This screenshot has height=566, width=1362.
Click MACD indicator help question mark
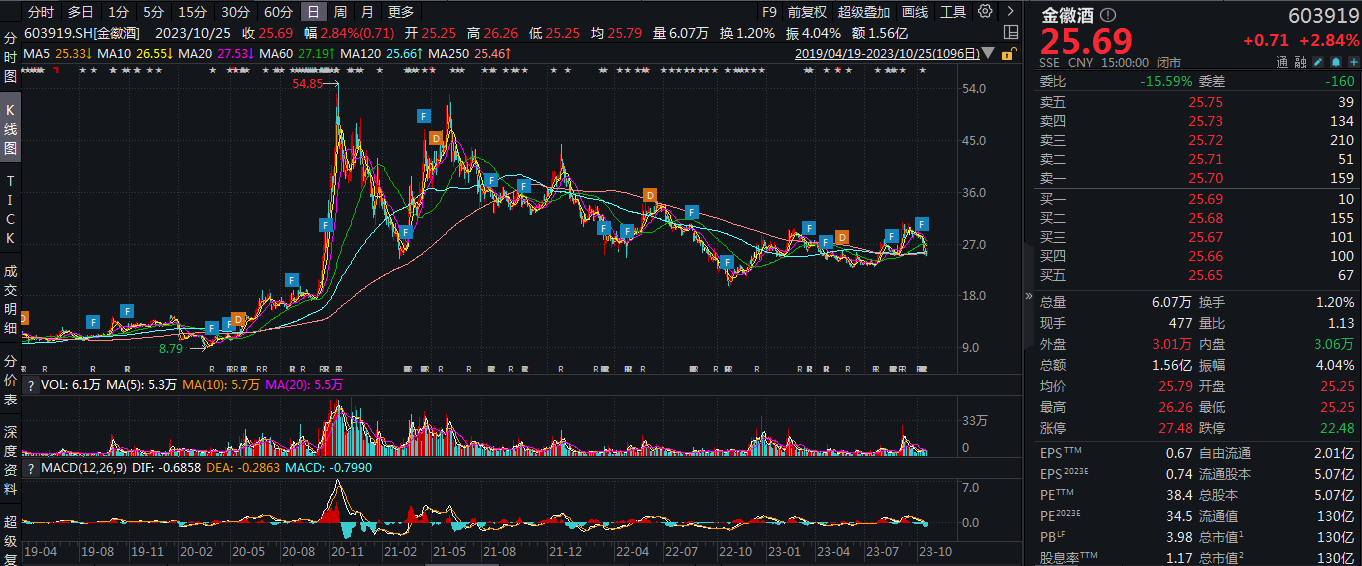[x=30, y=468]
